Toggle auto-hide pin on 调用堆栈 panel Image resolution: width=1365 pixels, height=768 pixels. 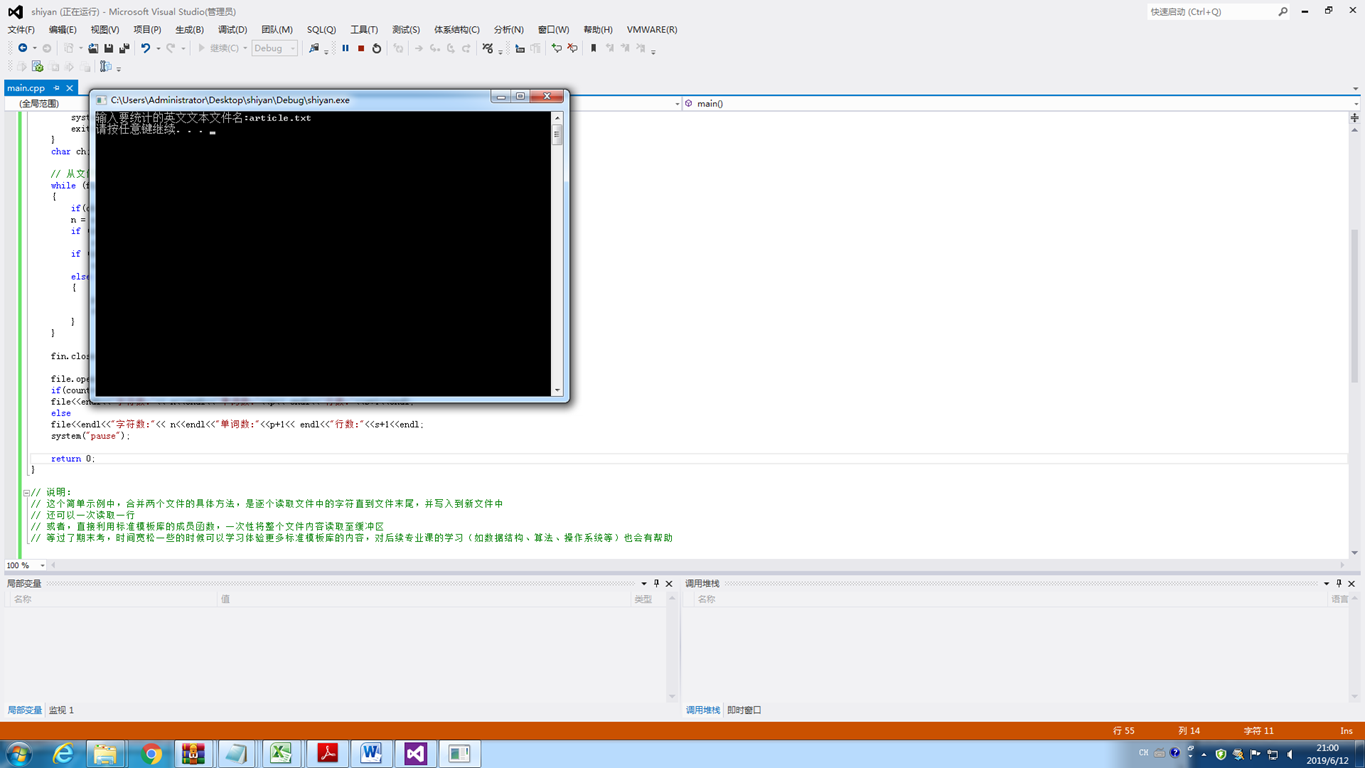[x=1339, y=583]
